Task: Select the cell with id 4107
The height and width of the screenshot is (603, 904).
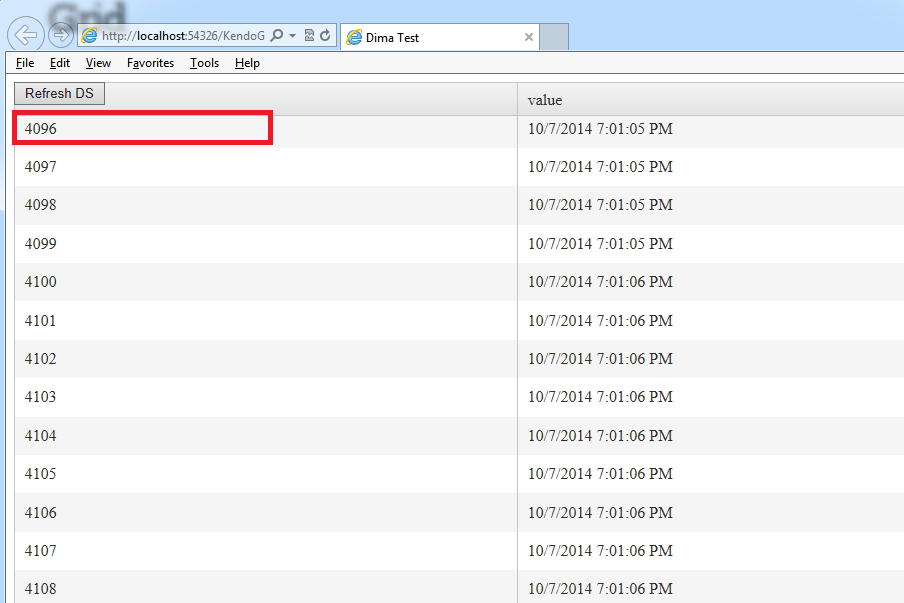Action: 266,551
